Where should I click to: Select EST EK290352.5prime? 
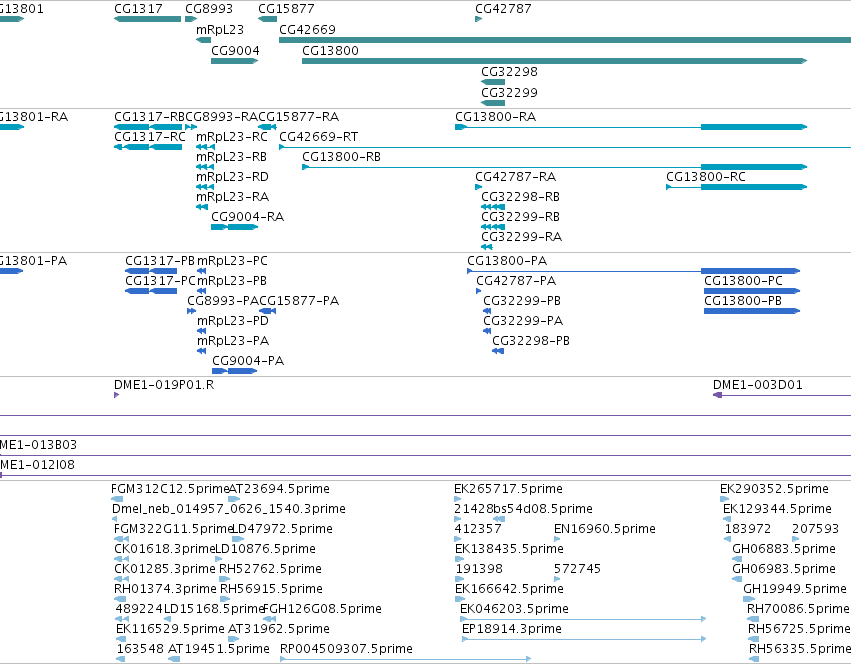(x=774, y=489)
